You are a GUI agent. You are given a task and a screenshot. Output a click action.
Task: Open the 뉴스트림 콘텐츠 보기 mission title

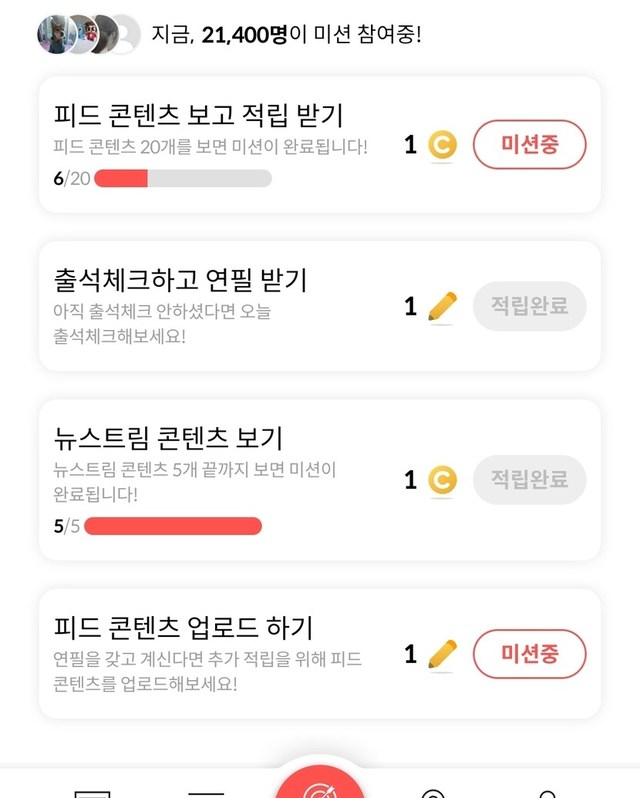point(168,438)
